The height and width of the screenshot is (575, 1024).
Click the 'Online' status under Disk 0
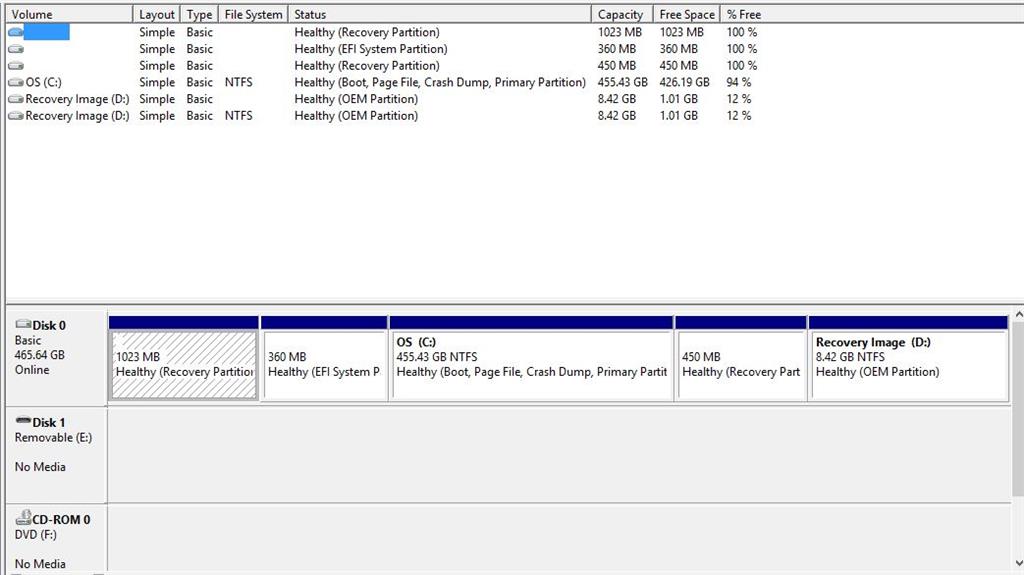(x=32, y=370)
